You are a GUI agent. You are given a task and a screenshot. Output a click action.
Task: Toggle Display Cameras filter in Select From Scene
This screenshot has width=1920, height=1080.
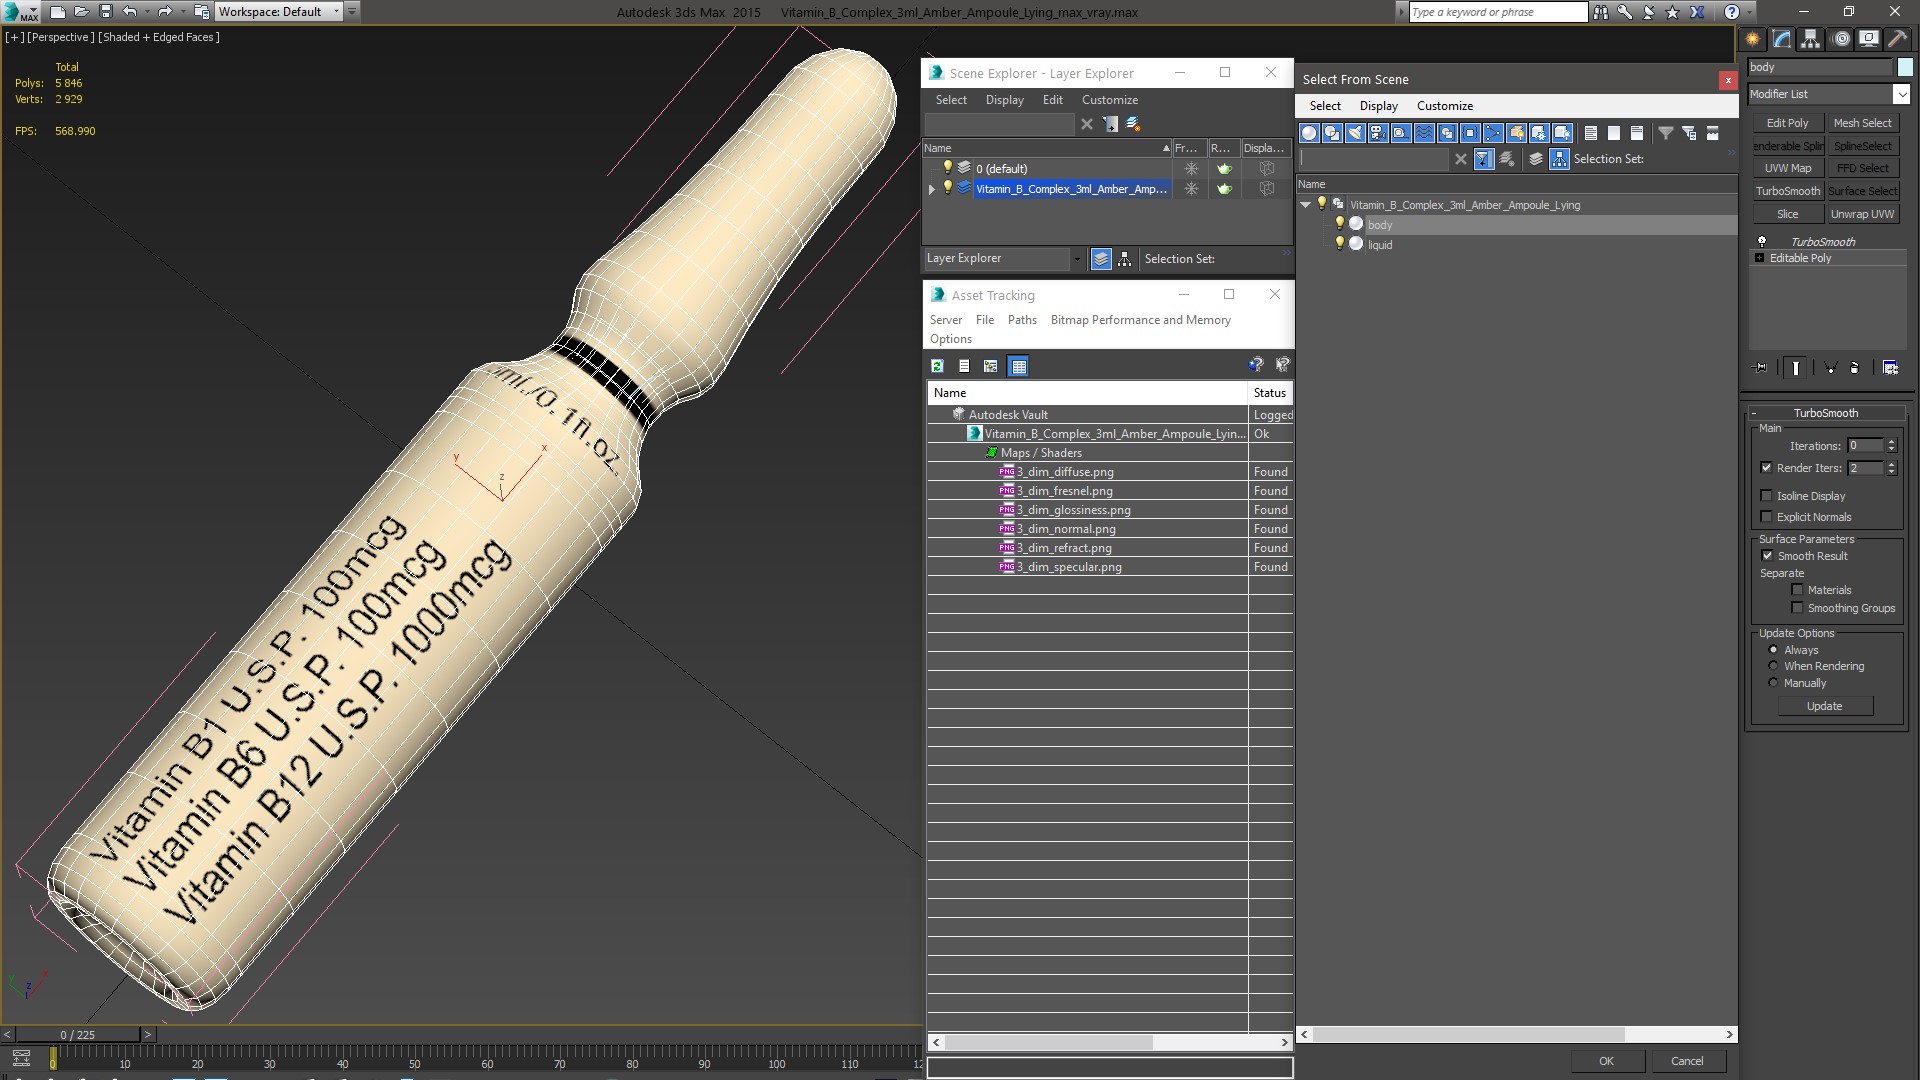1378,133
